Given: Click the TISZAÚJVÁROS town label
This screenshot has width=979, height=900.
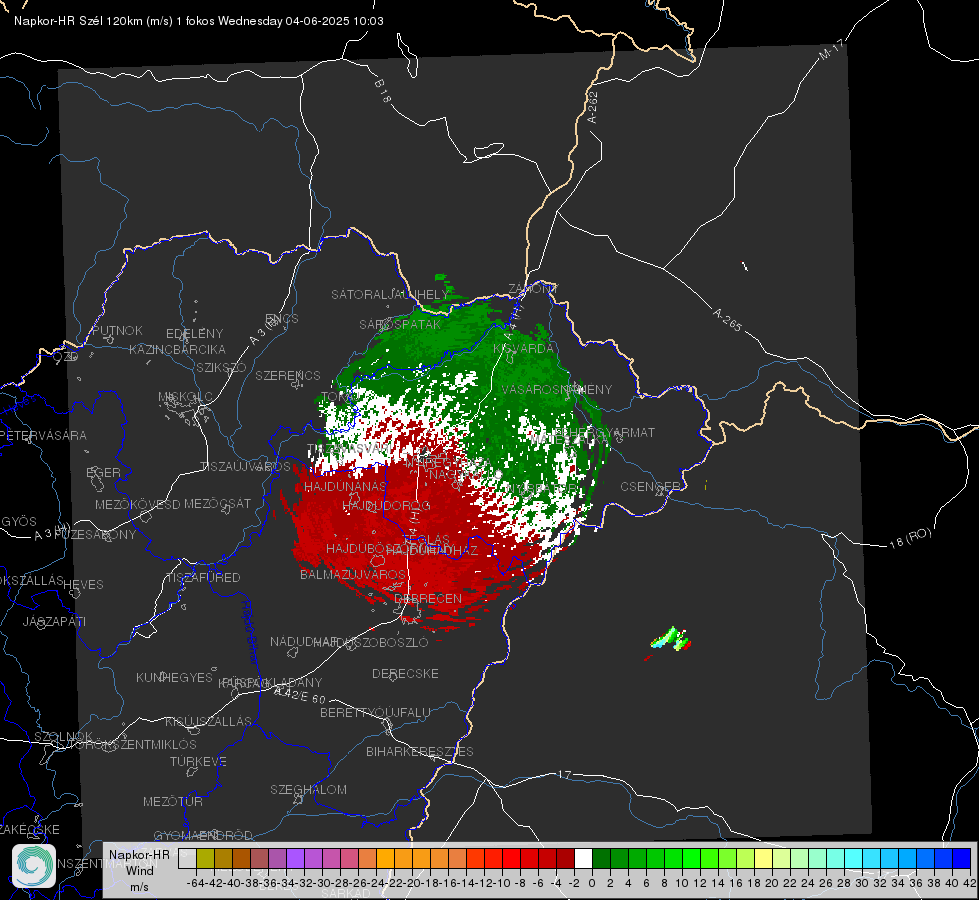Looking at the screenshot, I should 245,466.
